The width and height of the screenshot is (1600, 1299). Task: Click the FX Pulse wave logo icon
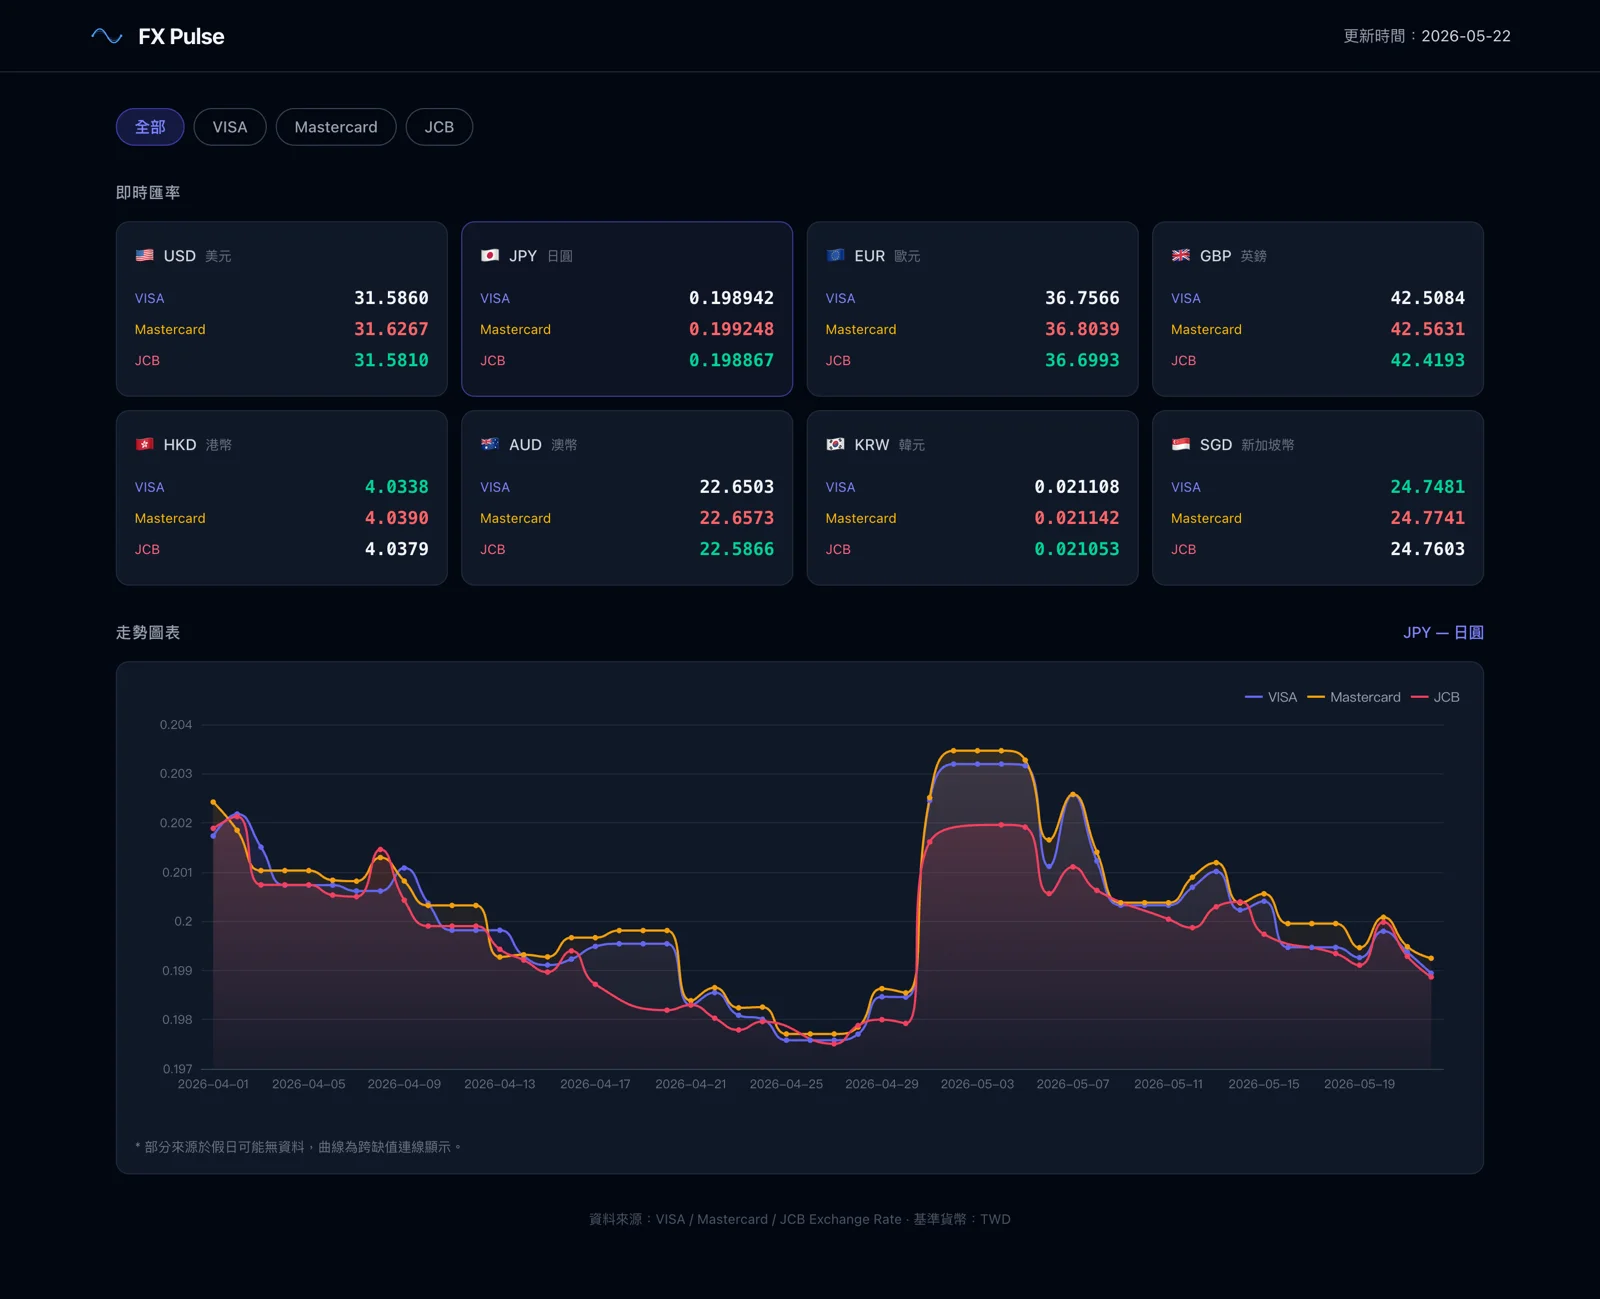tap(107, 36)
